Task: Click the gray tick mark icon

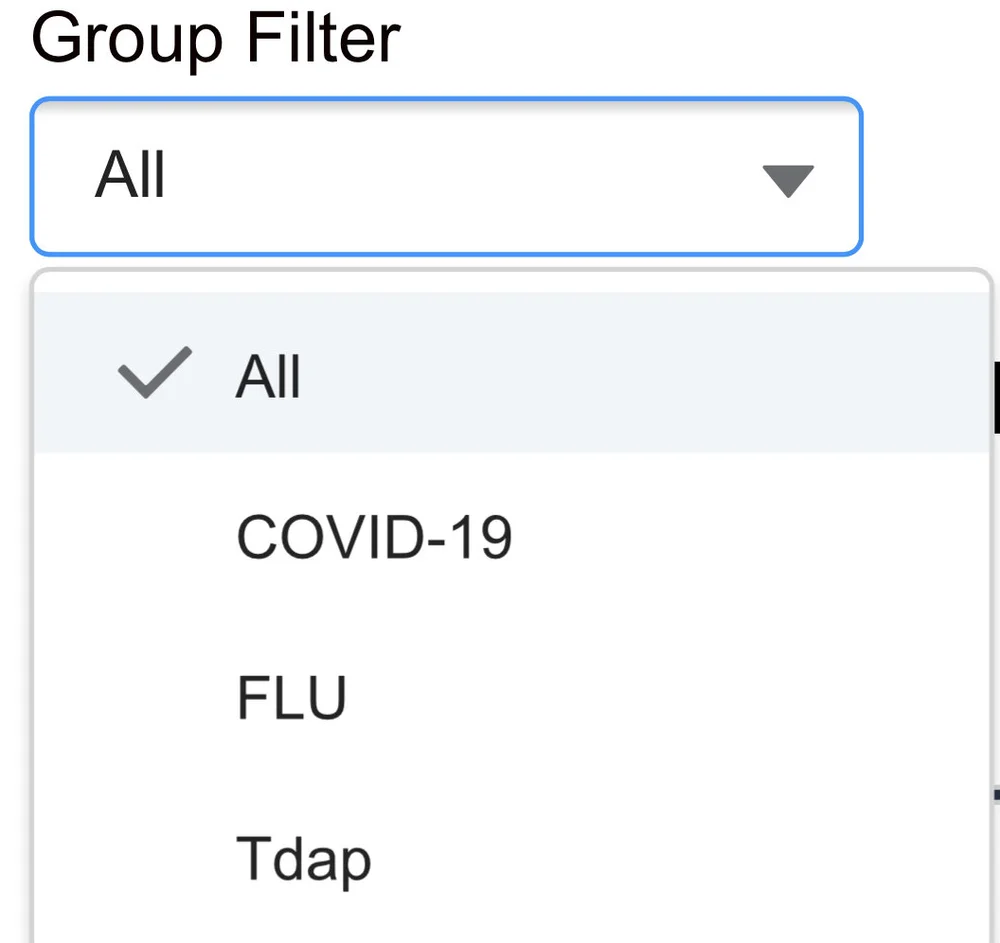Action: point(155,373)
